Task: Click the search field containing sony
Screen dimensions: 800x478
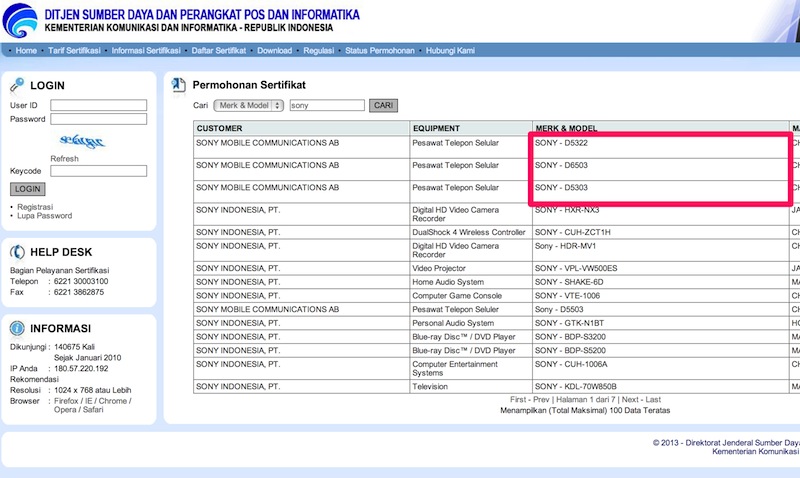Action: click(x=327, y=106)
